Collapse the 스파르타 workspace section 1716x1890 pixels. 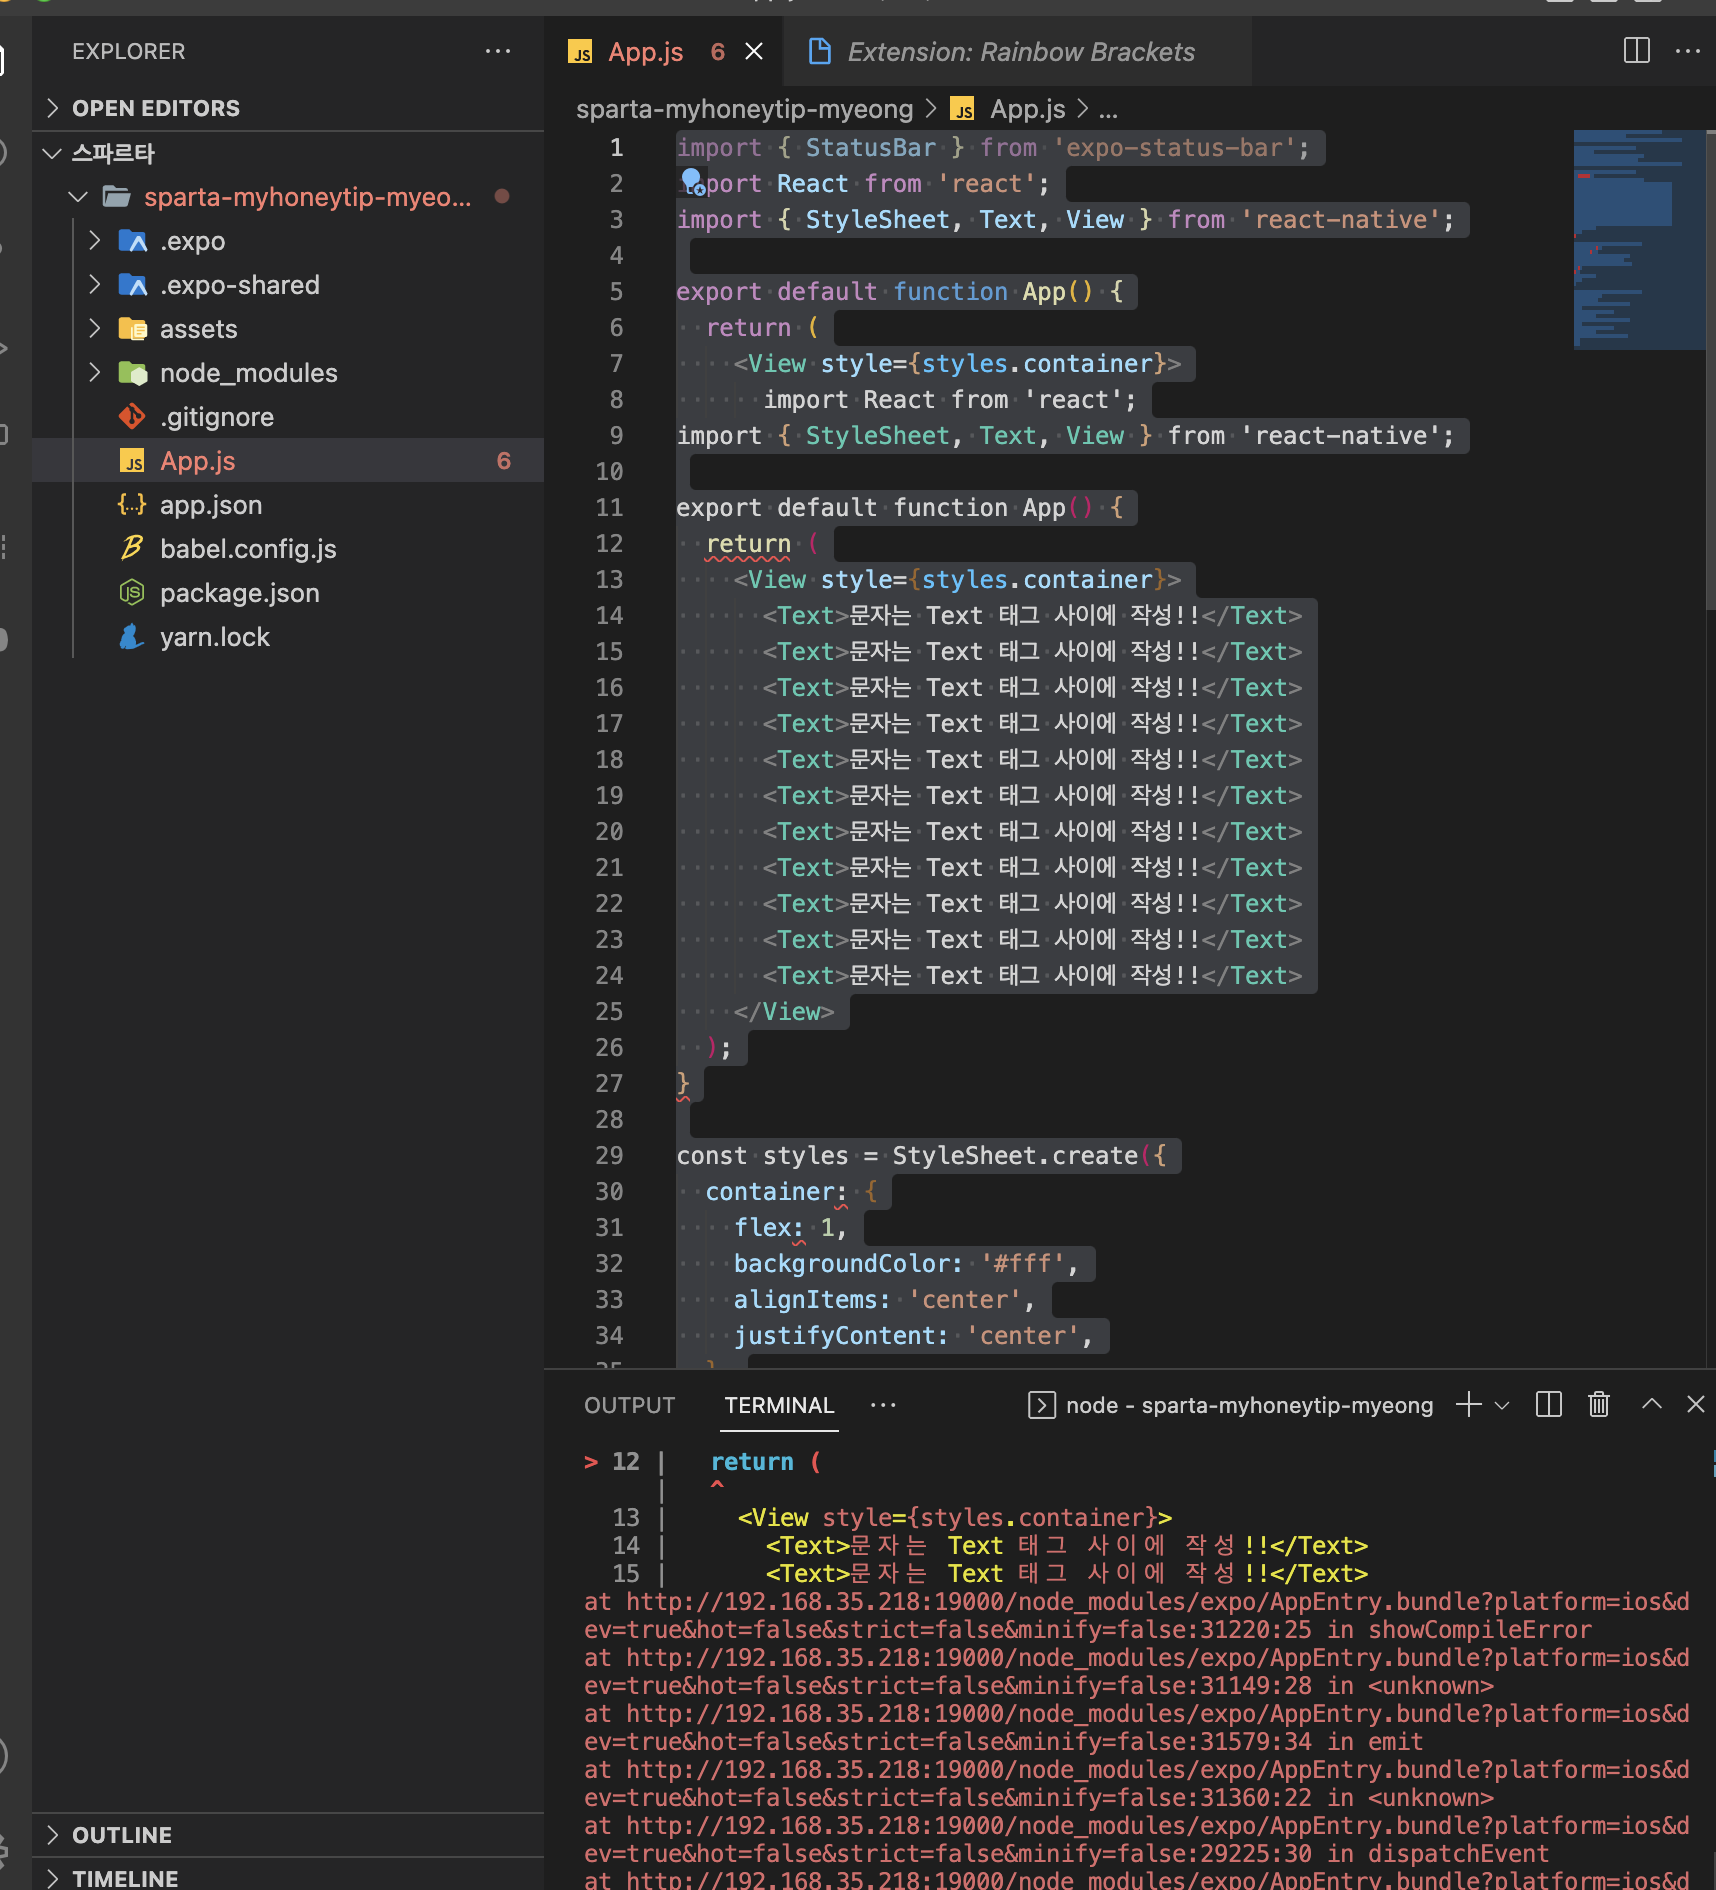coord(53,153)
